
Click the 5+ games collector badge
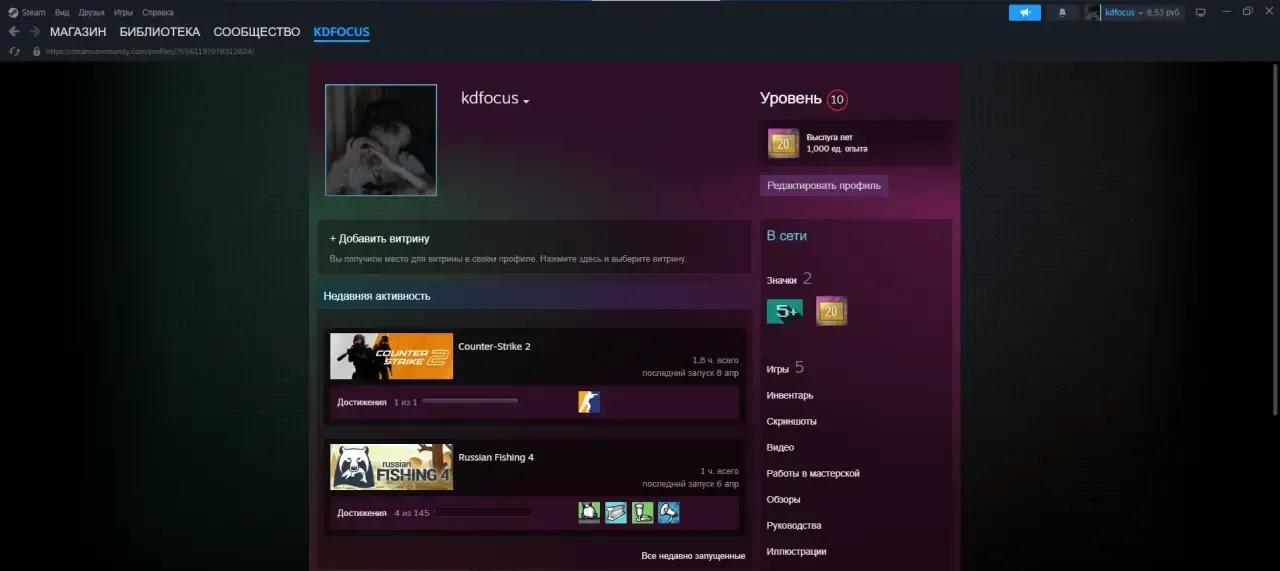pos(784,312)
